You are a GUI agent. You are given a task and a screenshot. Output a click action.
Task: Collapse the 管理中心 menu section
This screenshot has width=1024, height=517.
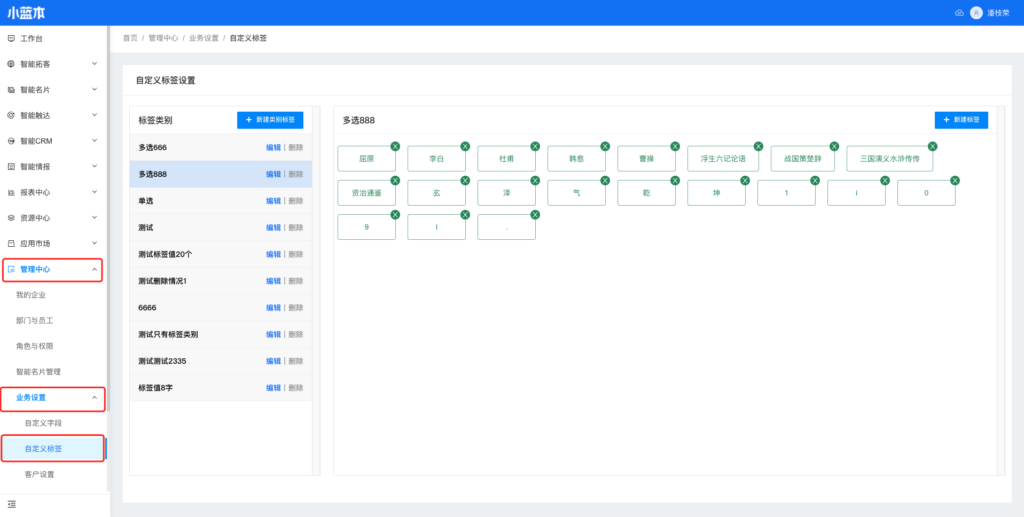tap(94, 269)
